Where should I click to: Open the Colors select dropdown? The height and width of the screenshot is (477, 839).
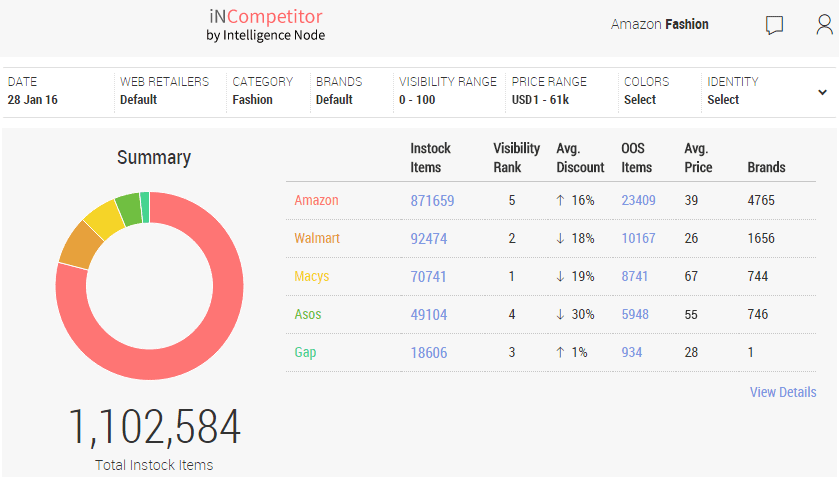(646, 90)
